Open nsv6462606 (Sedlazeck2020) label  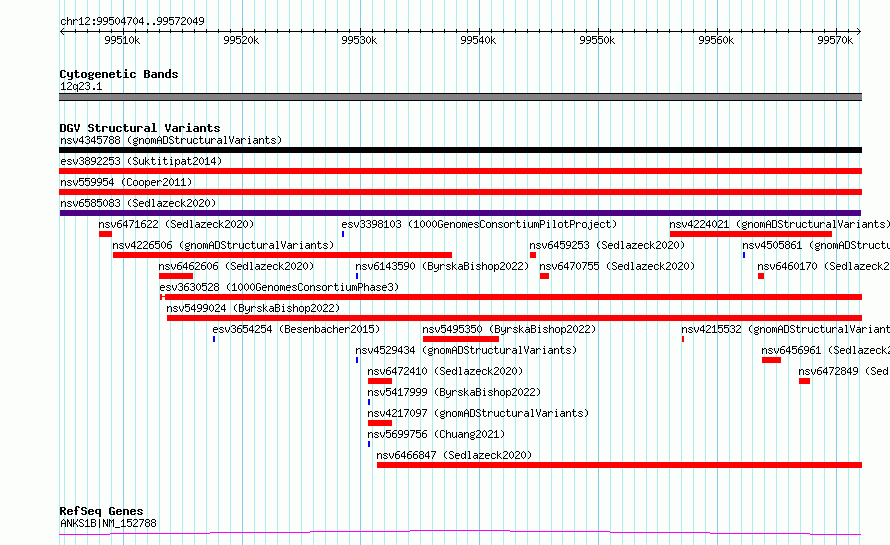point(236,266)
